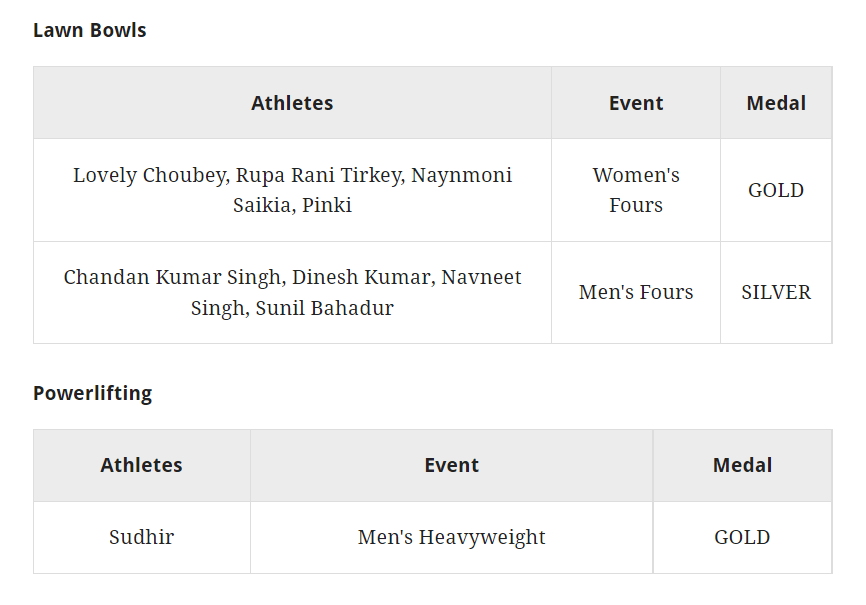Select the Men's Heavyweight event cell
The width and height of the screenshot is (866, 605).
pyautogui.click(x=452, y=537)
